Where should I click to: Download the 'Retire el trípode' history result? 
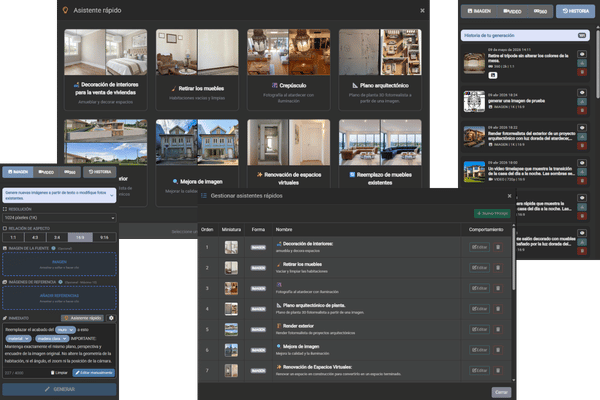582,63
